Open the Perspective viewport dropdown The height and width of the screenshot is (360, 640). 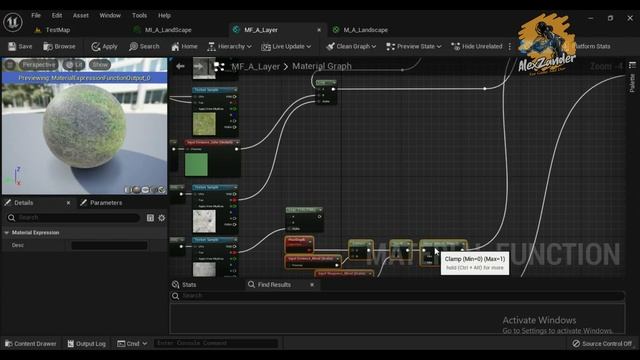tap(39, 64)
